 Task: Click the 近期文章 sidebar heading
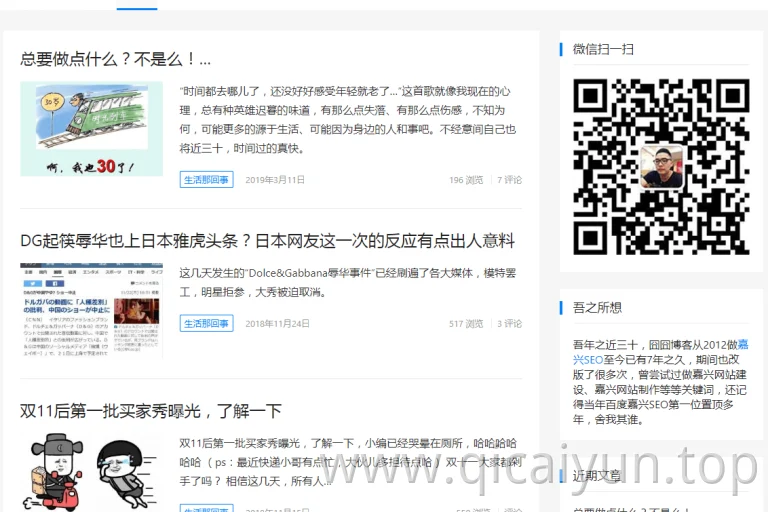(597, 476)
